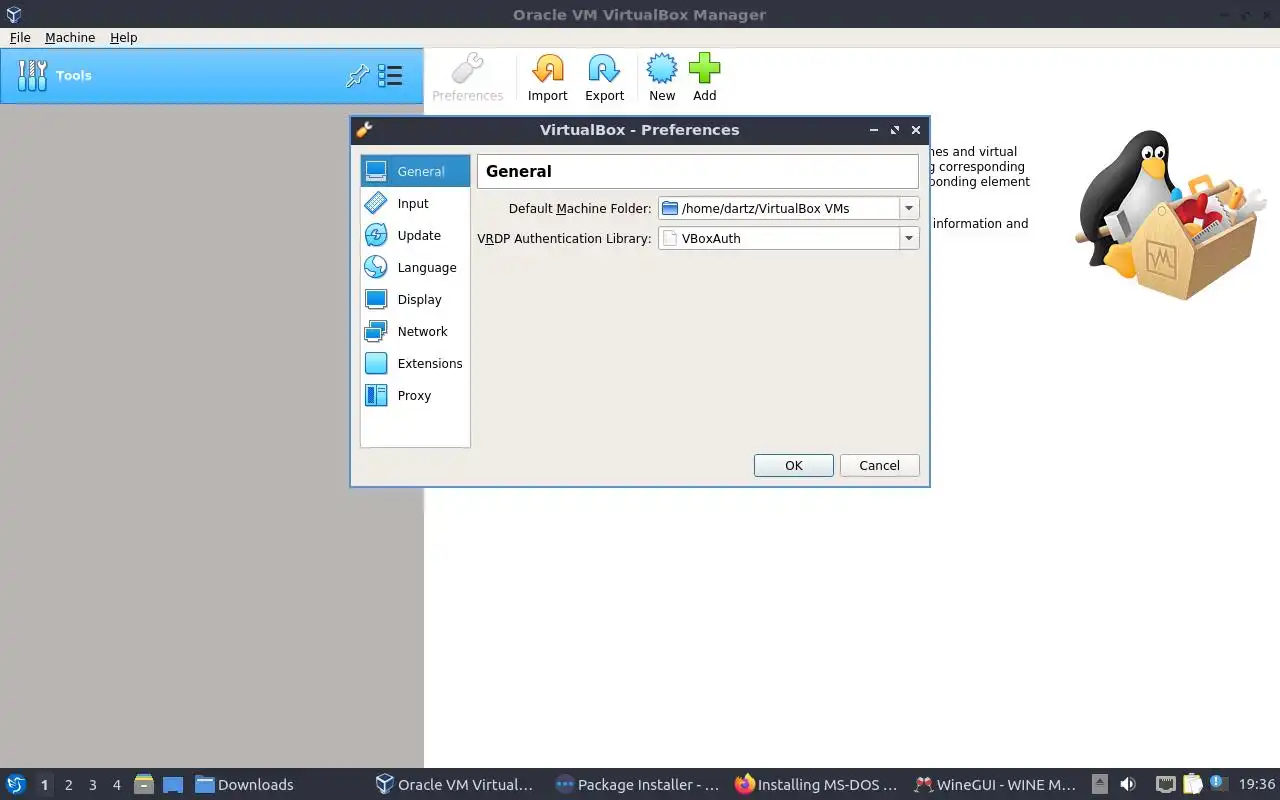Open the network tray icon
The height and width of the screenshot is (800, 1280).
1166,784
